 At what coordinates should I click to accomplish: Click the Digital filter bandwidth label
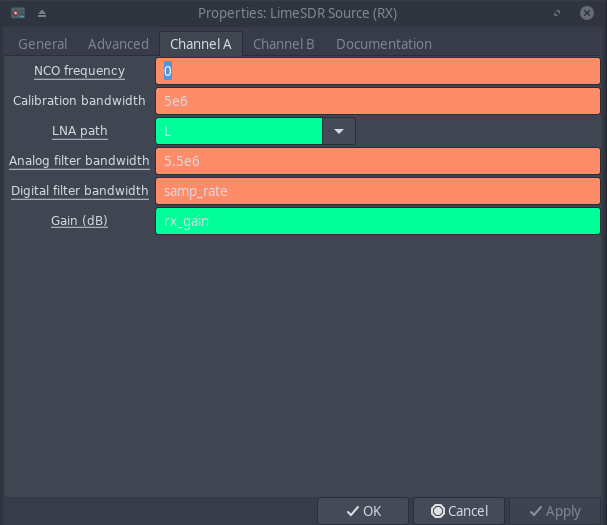[x=80, y=191]
